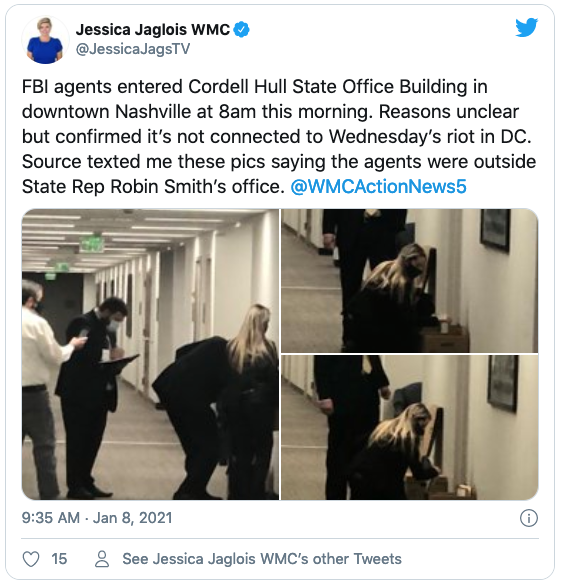Like the tweet with the heart icon

coord(31,559)
